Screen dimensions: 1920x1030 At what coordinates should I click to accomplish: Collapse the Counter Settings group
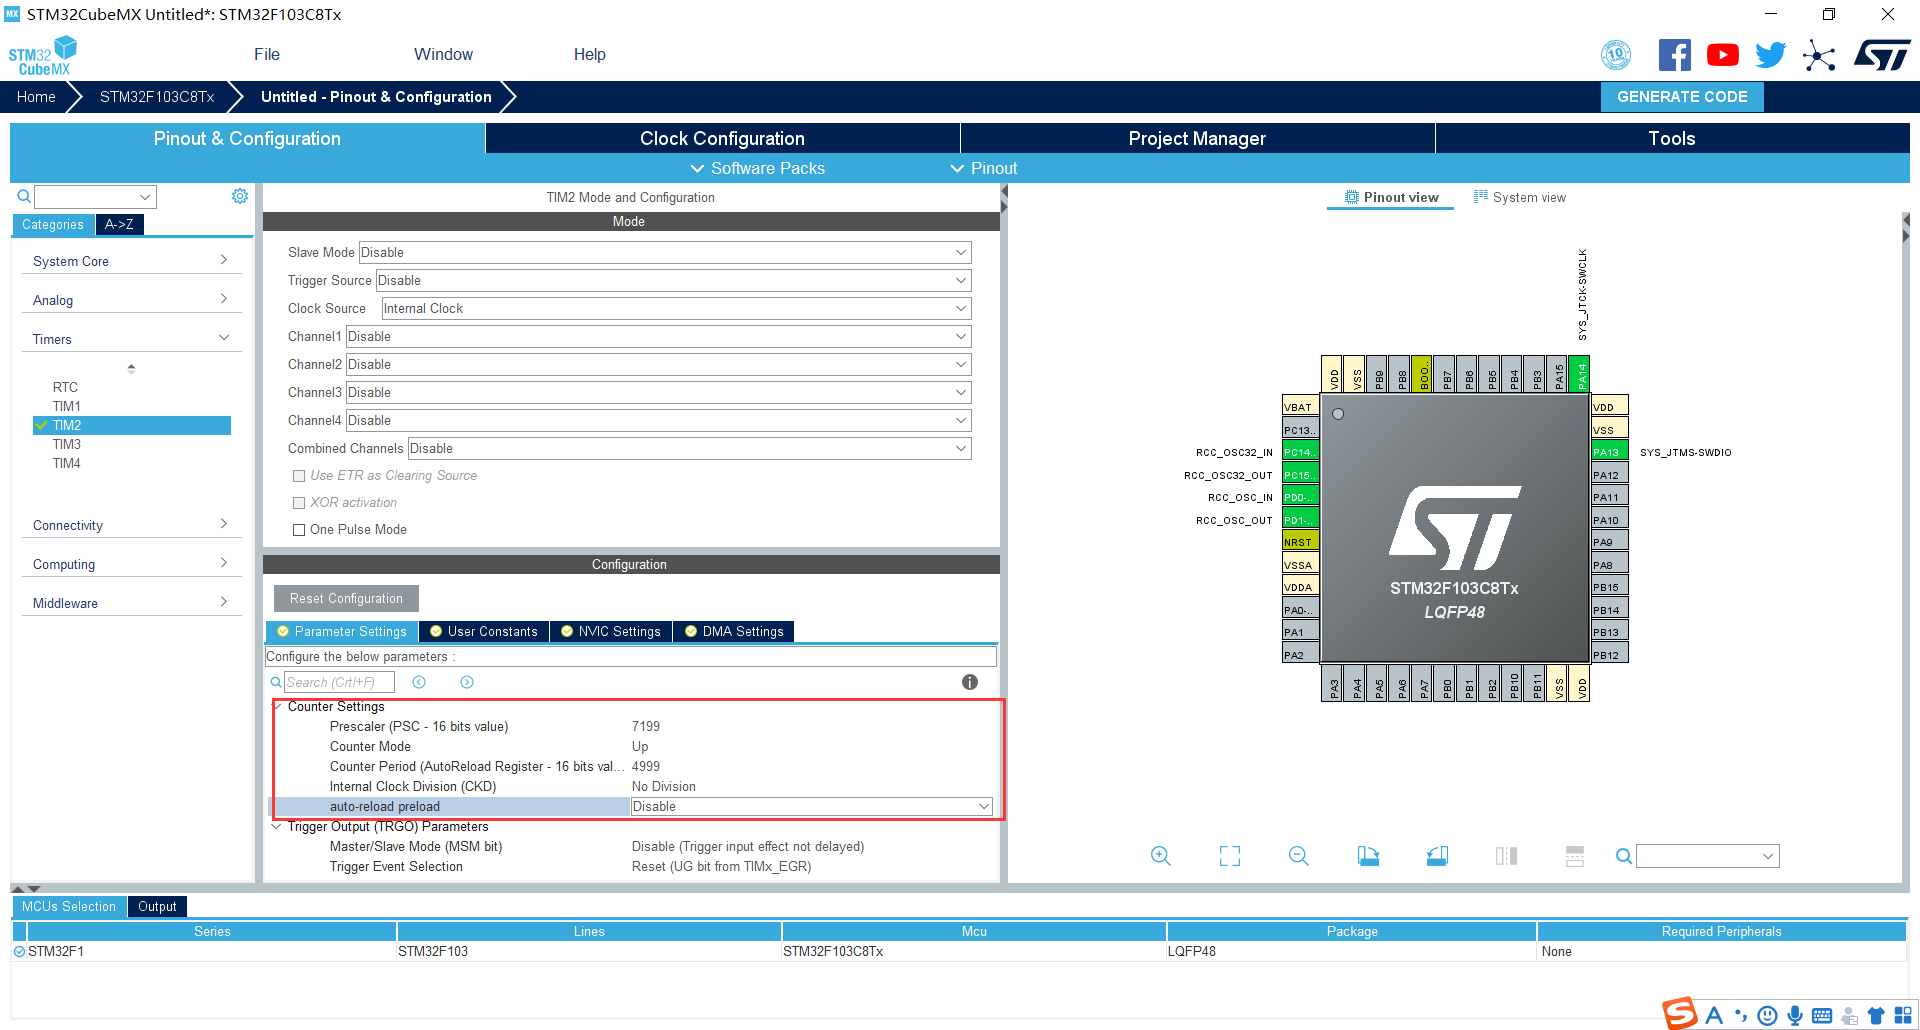(x=277, y=707)
